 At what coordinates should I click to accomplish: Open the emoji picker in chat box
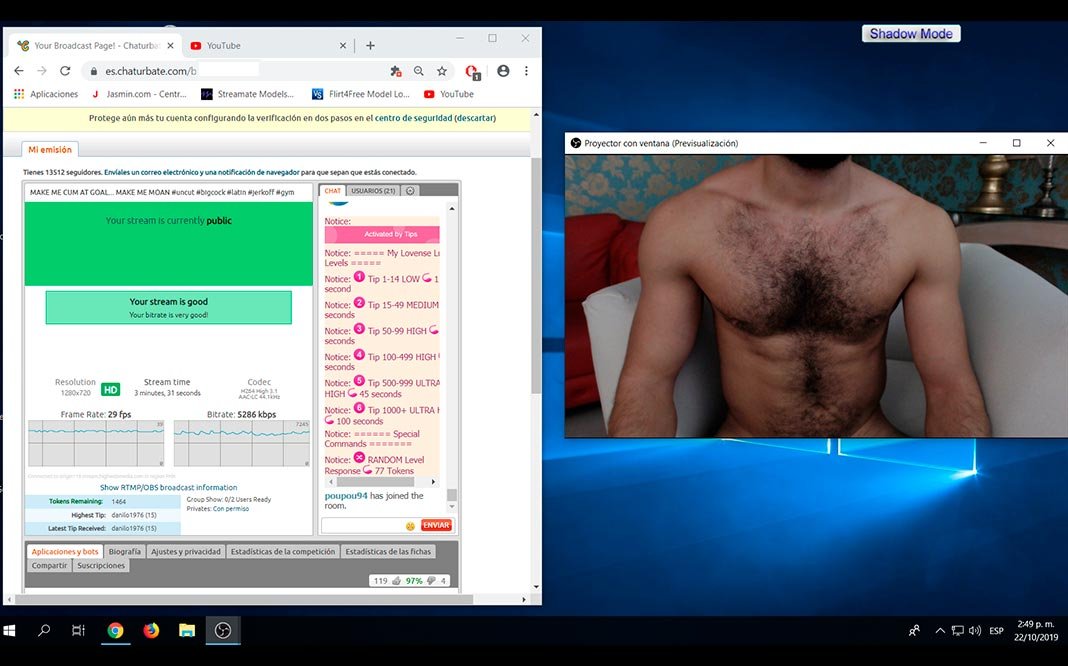pos(410,525)
